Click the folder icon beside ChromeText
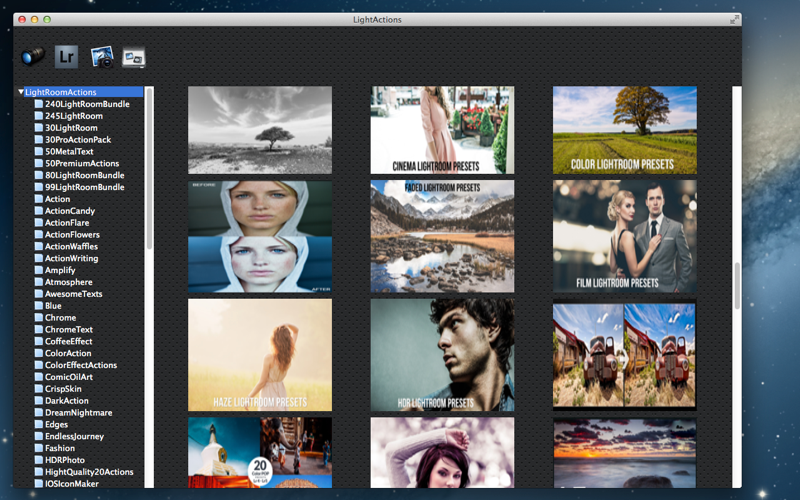This screenshot has height=500, width=800. tap(39, 329)
